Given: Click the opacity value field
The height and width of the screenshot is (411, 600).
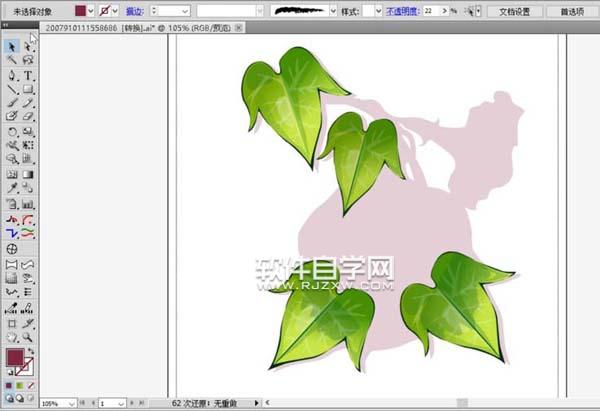Looking at the screenshot, I should (431, 11).
